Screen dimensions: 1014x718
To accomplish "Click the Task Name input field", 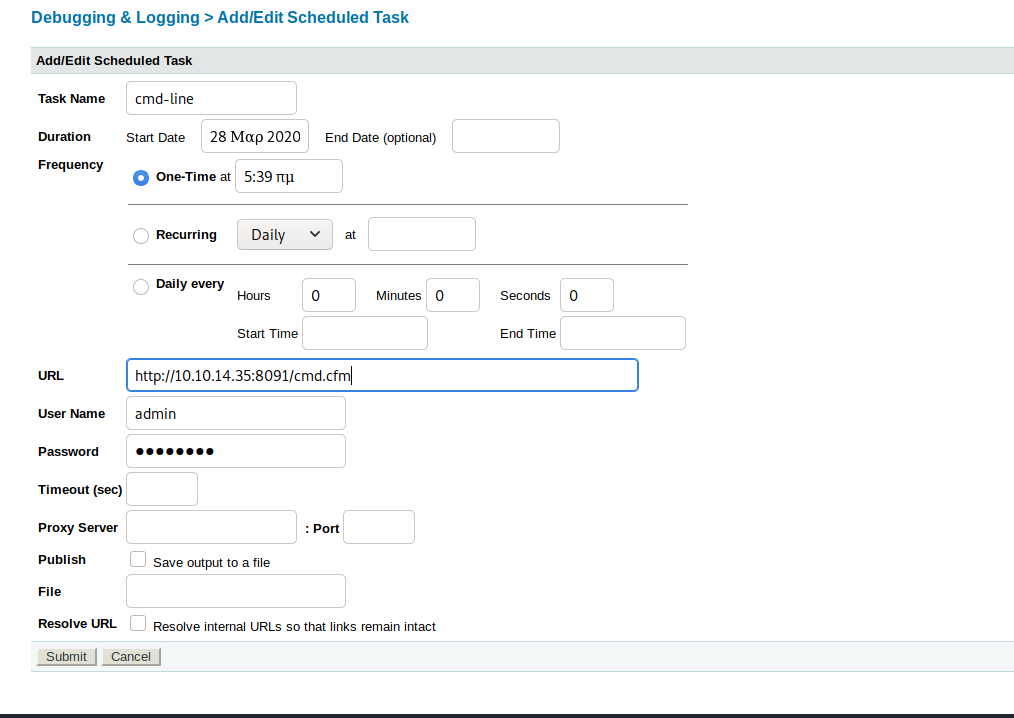I will (211, 98).
